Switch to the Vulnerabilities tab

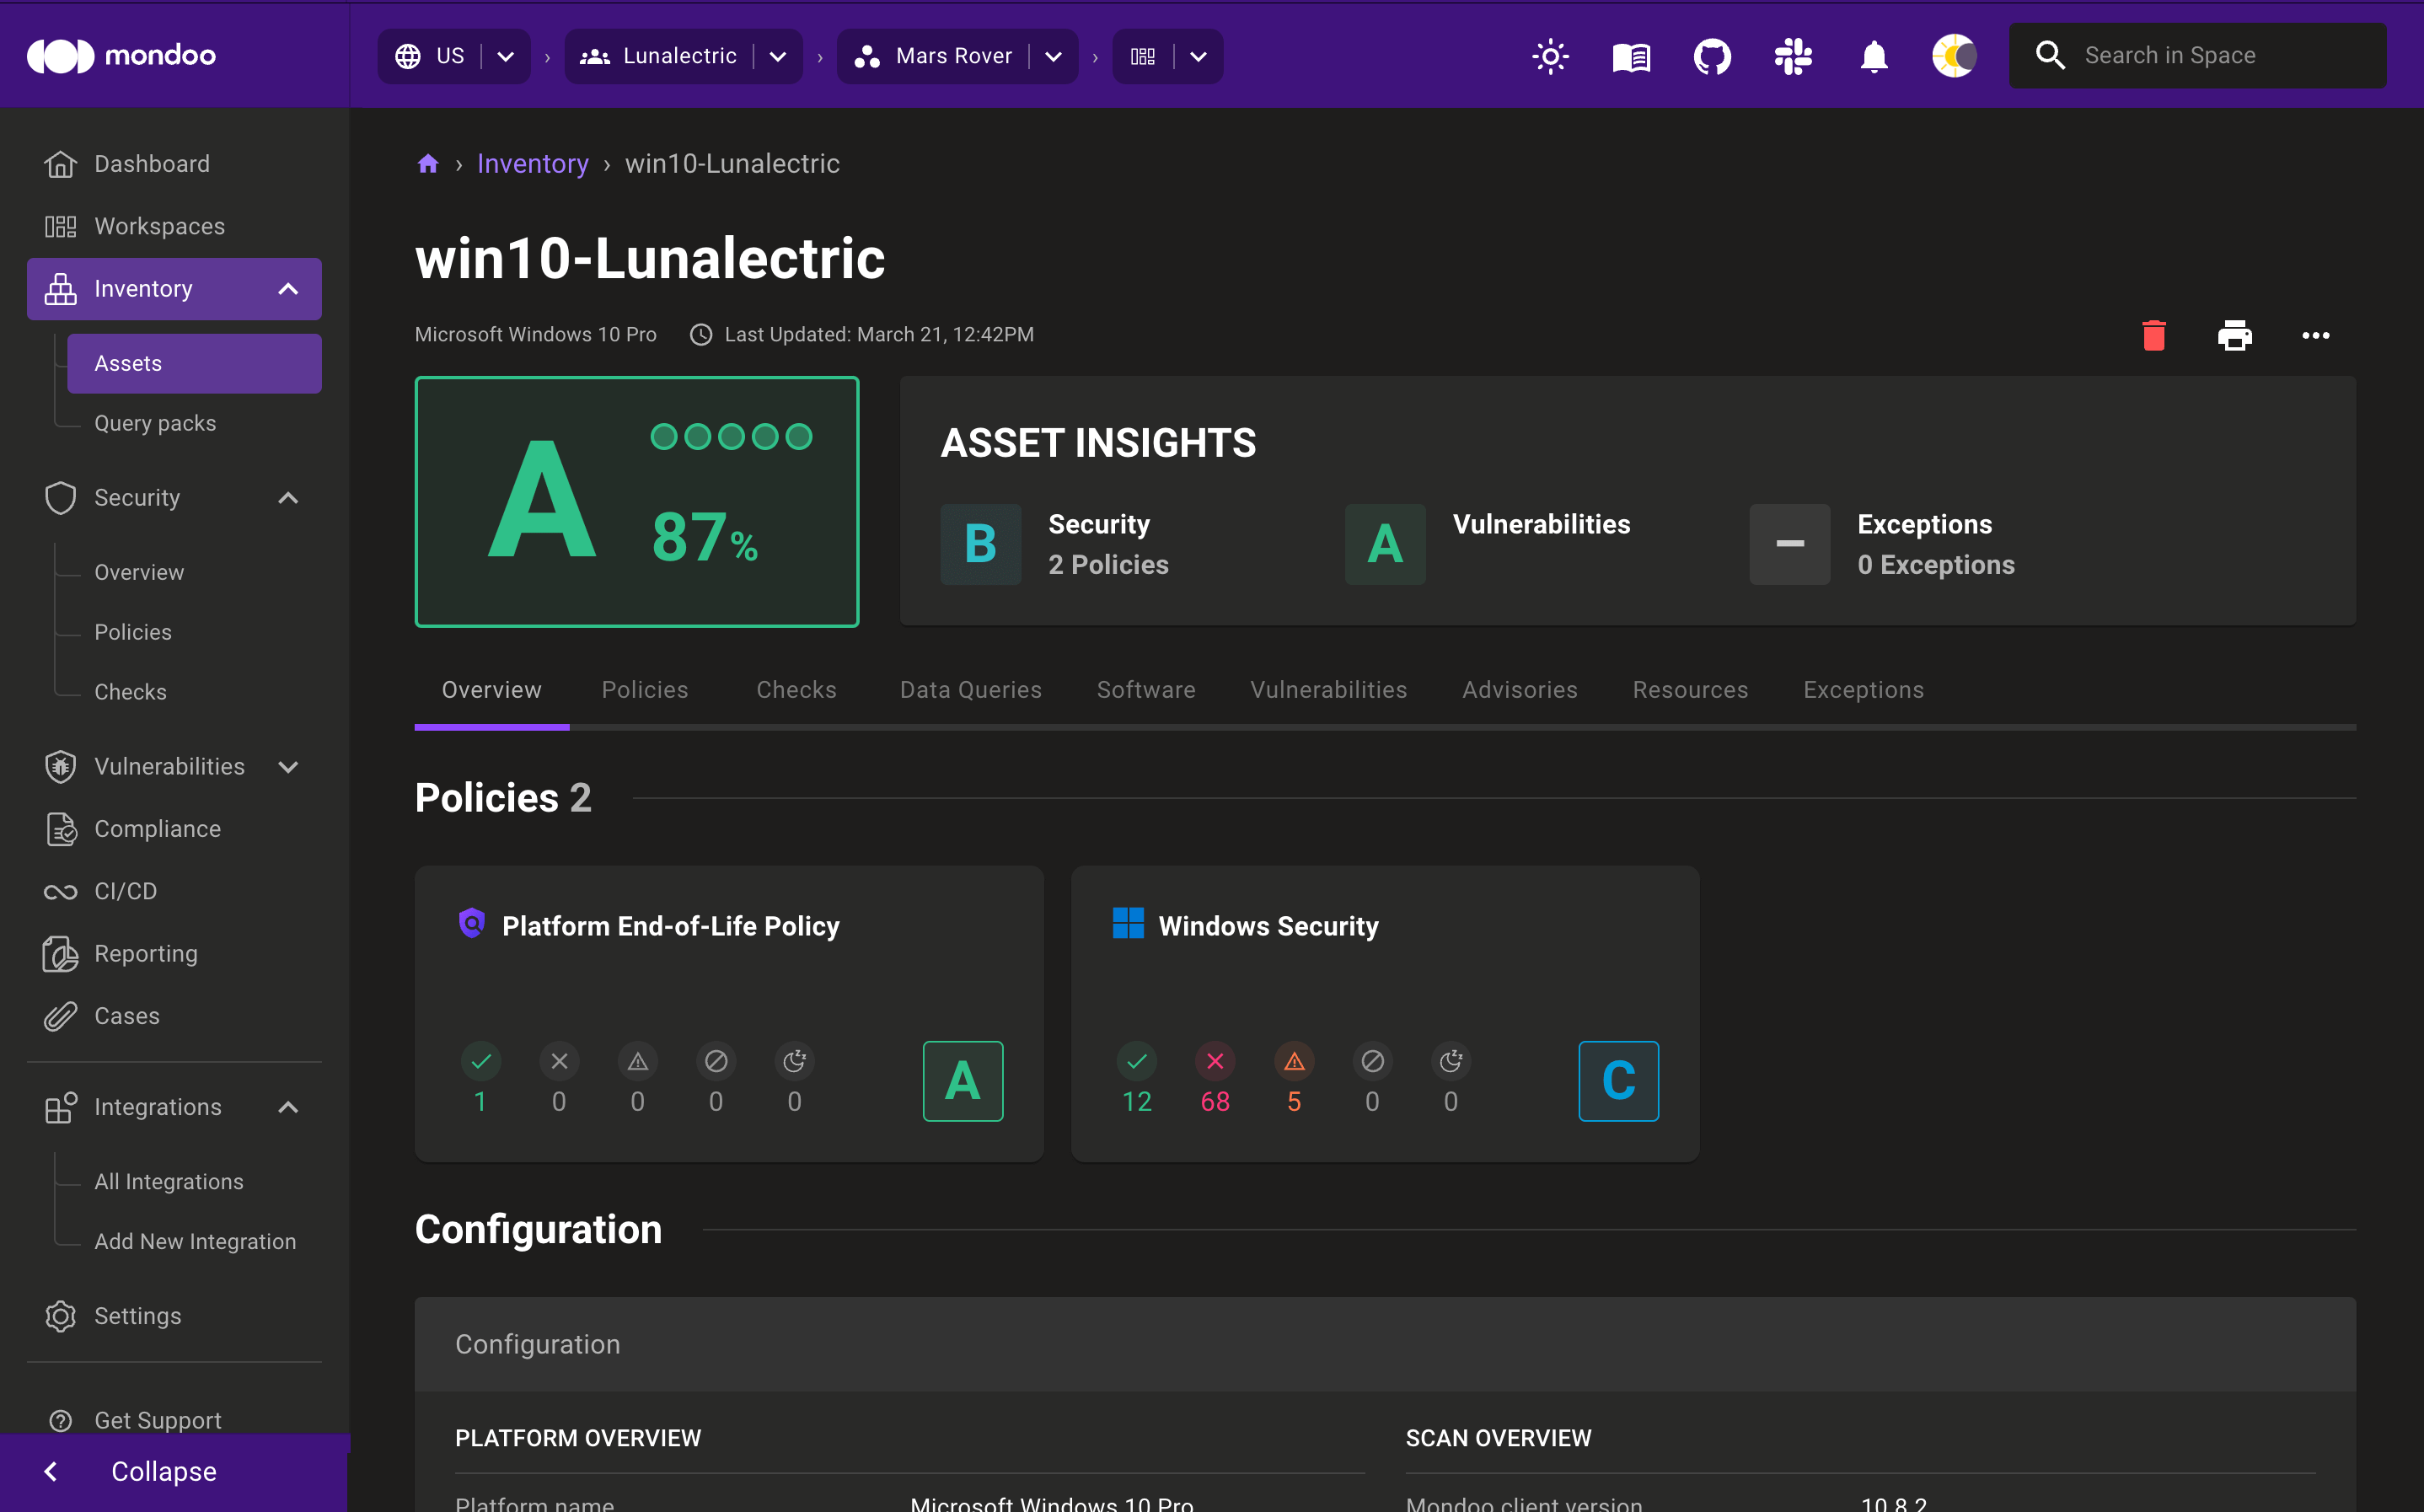[x=1328, y=689]
